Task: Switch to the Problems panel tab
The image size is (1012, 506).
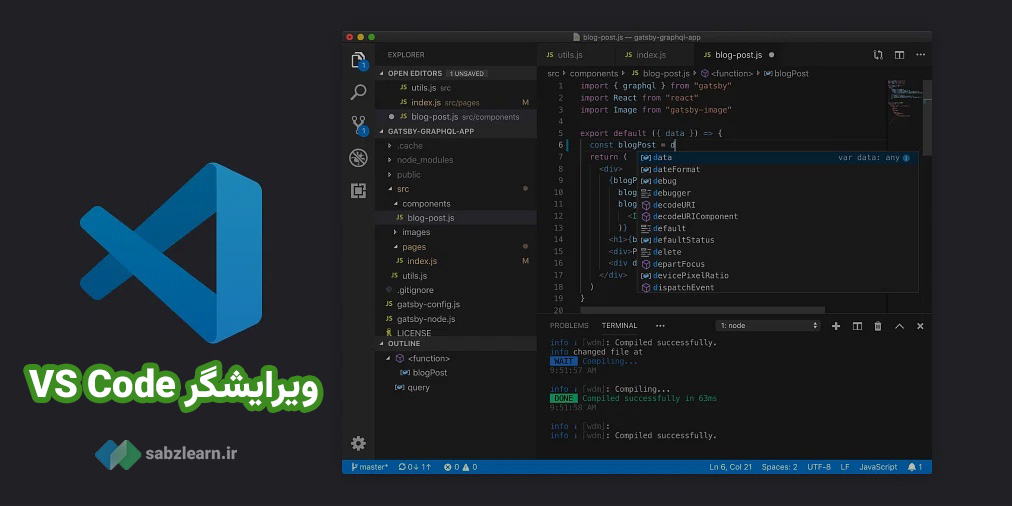Action: coord(569,326)
